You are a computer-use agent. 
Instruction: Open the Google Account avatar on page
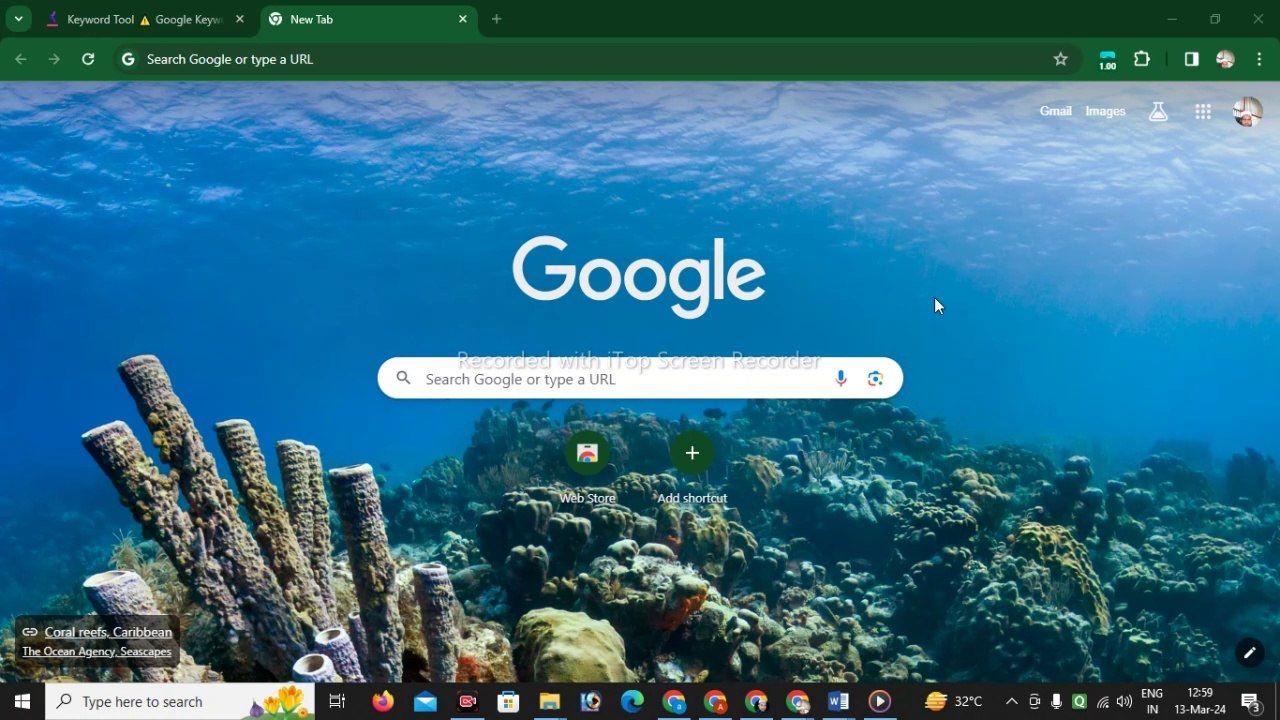click(x=1247, y=111)
